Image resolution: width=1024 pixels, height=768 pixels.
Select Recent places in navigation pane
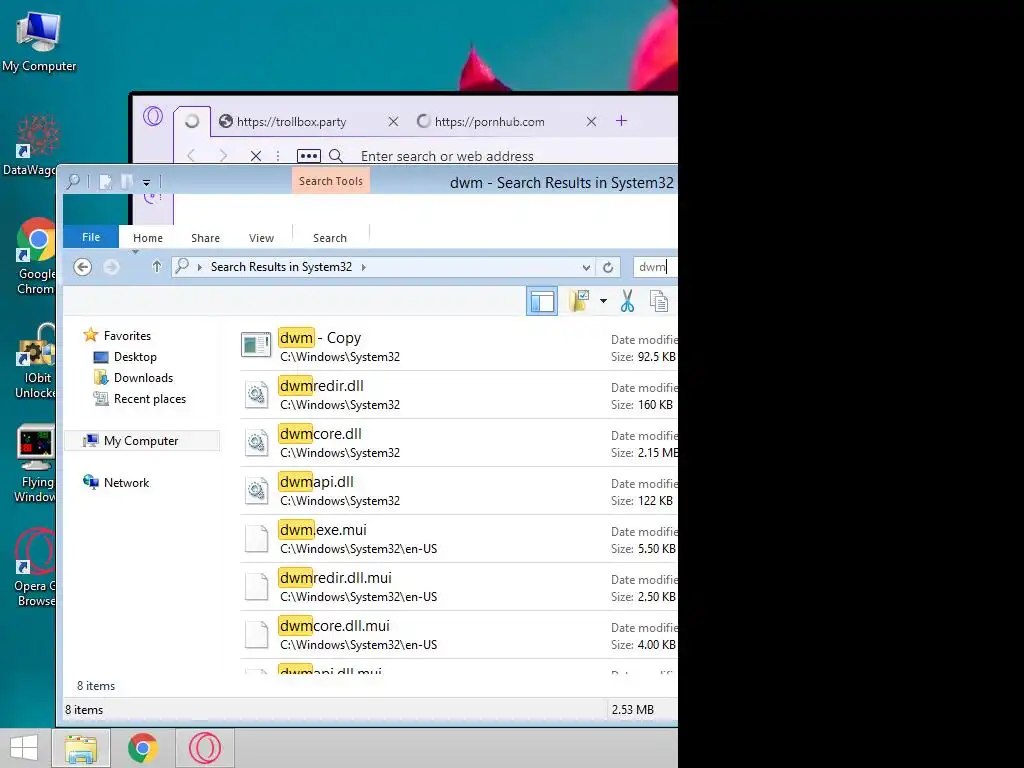click(150, 398)
